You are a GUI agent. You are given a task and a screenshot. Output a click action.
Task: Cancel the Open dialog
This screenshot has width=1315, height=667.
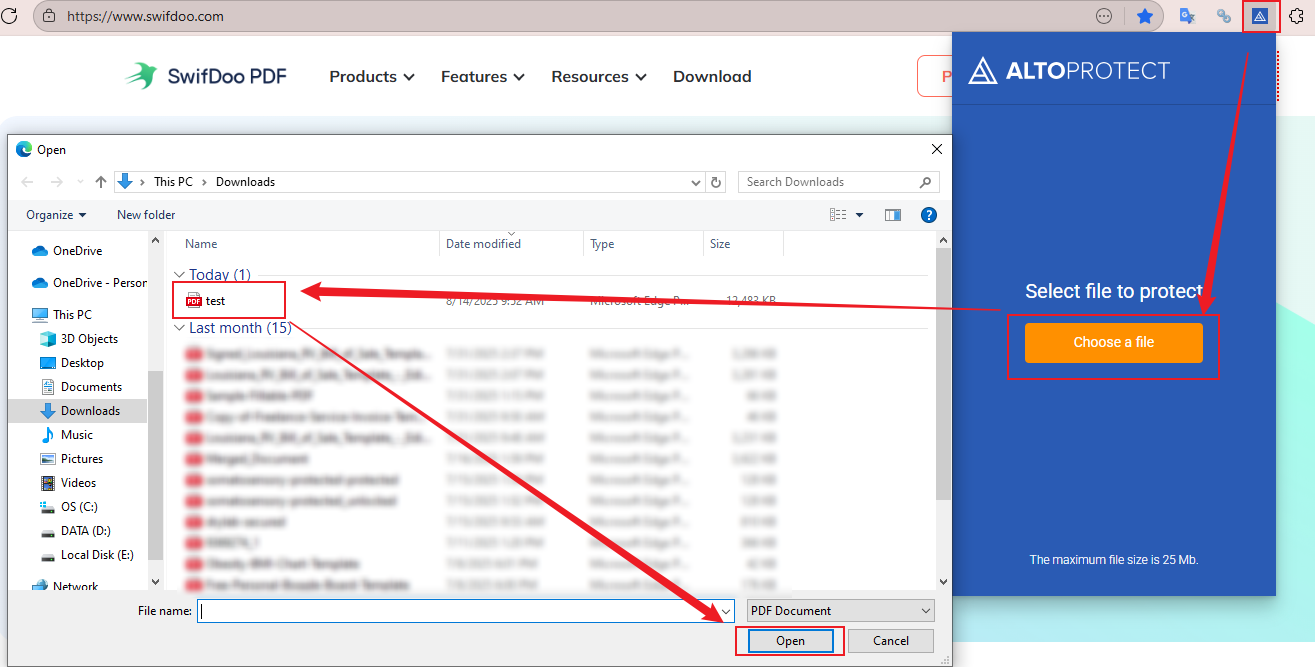(891, 641)
